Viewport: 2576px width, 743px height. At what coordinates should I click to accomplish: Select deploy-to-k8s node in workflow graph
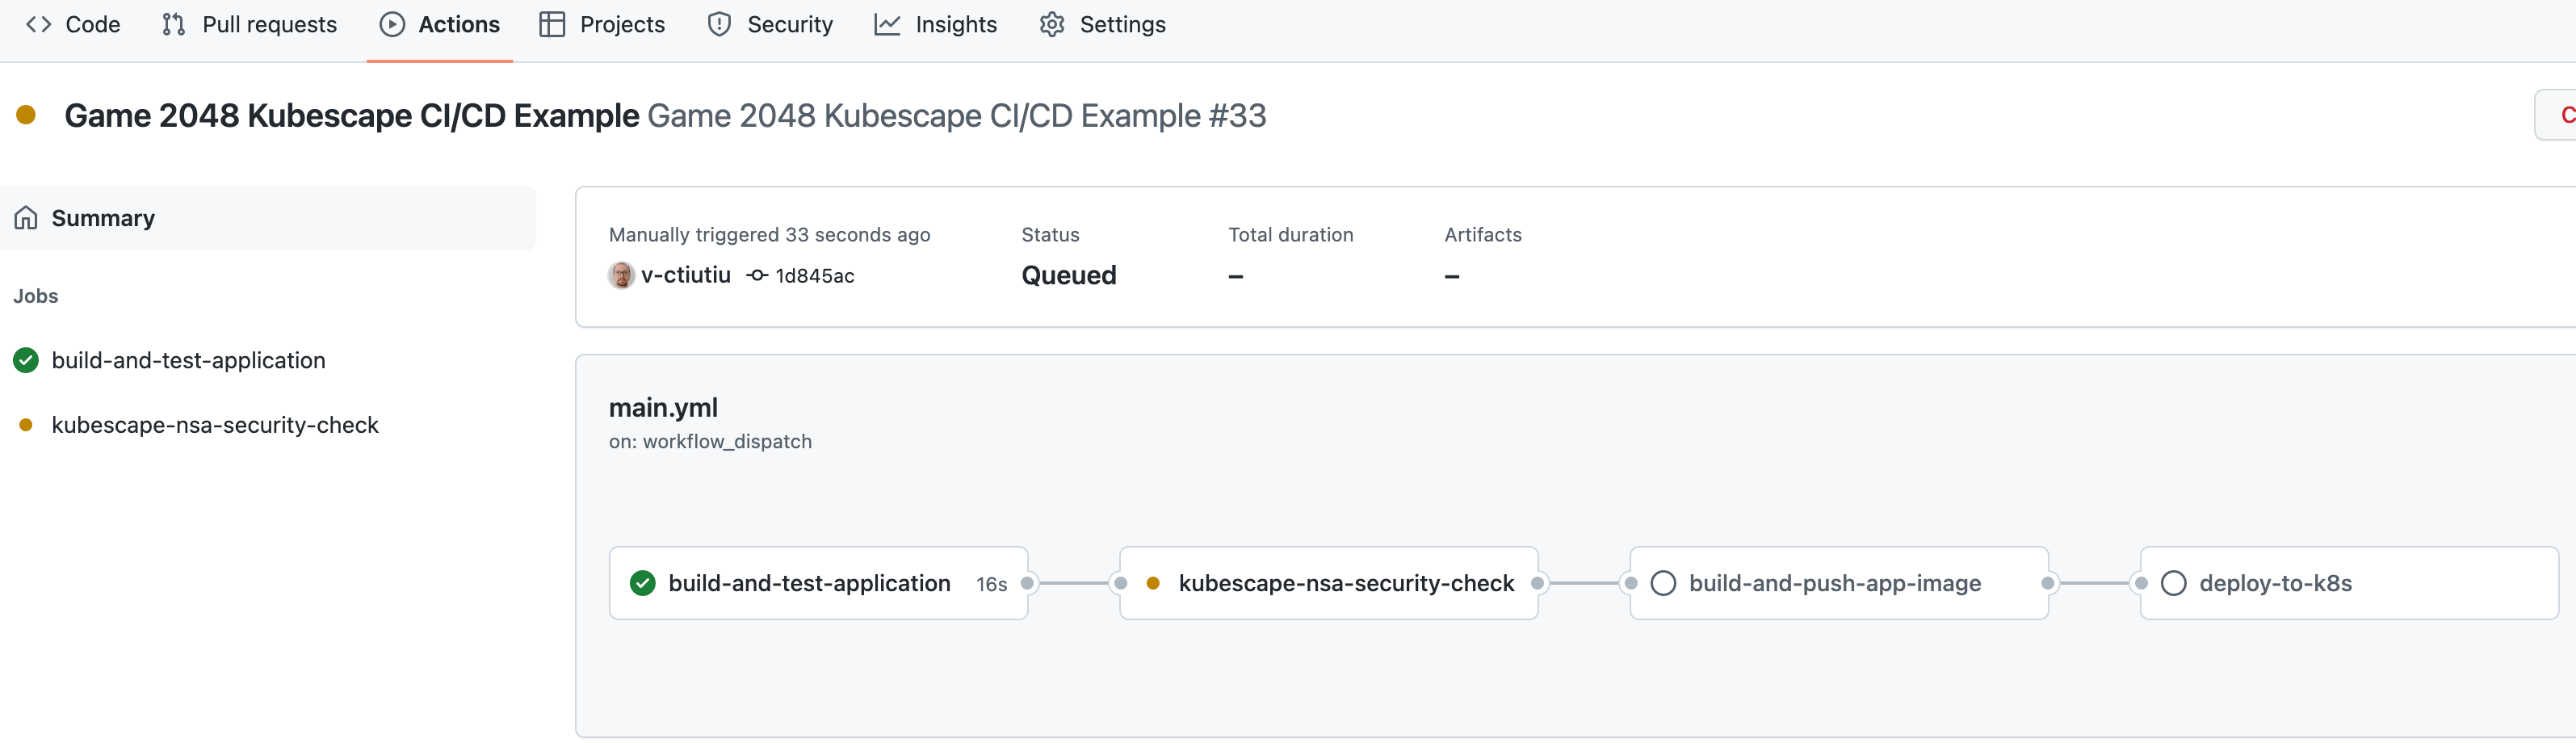pos(2349,583)
